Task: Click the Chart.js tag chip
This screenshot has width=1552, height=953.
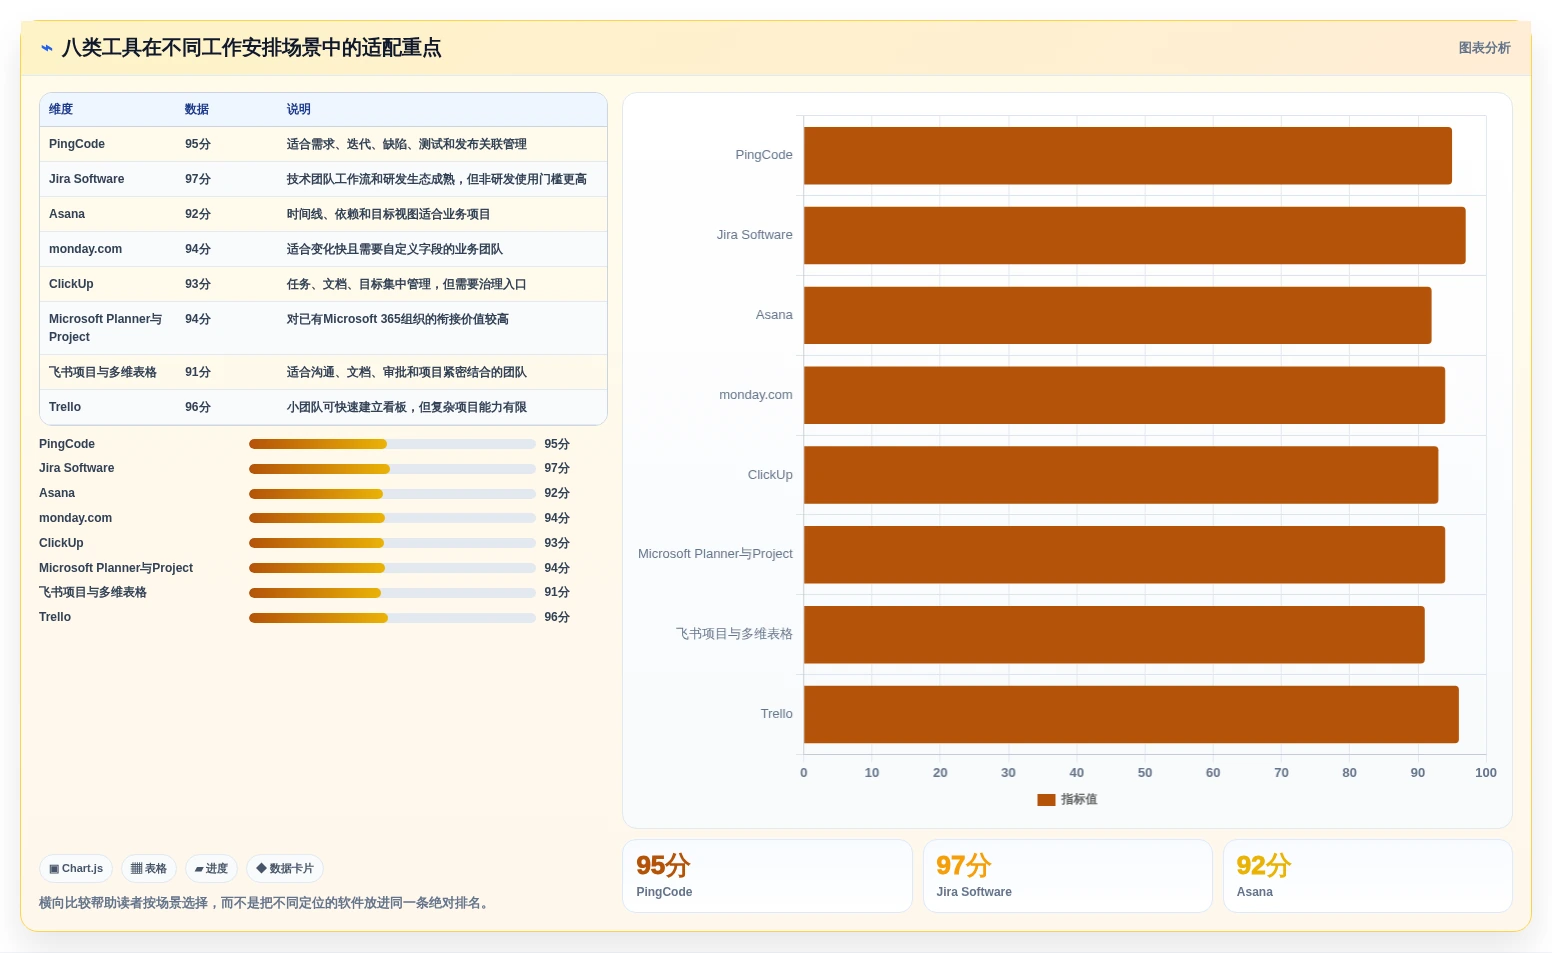Action: click(76, 869)
